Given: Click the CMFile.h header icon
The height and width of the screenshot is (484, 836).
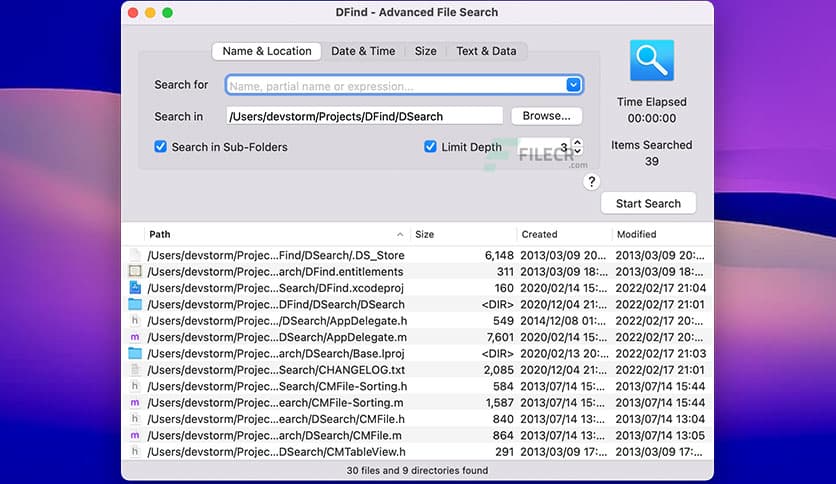Looking at the screenshot, I should click(x=135, y=419).
